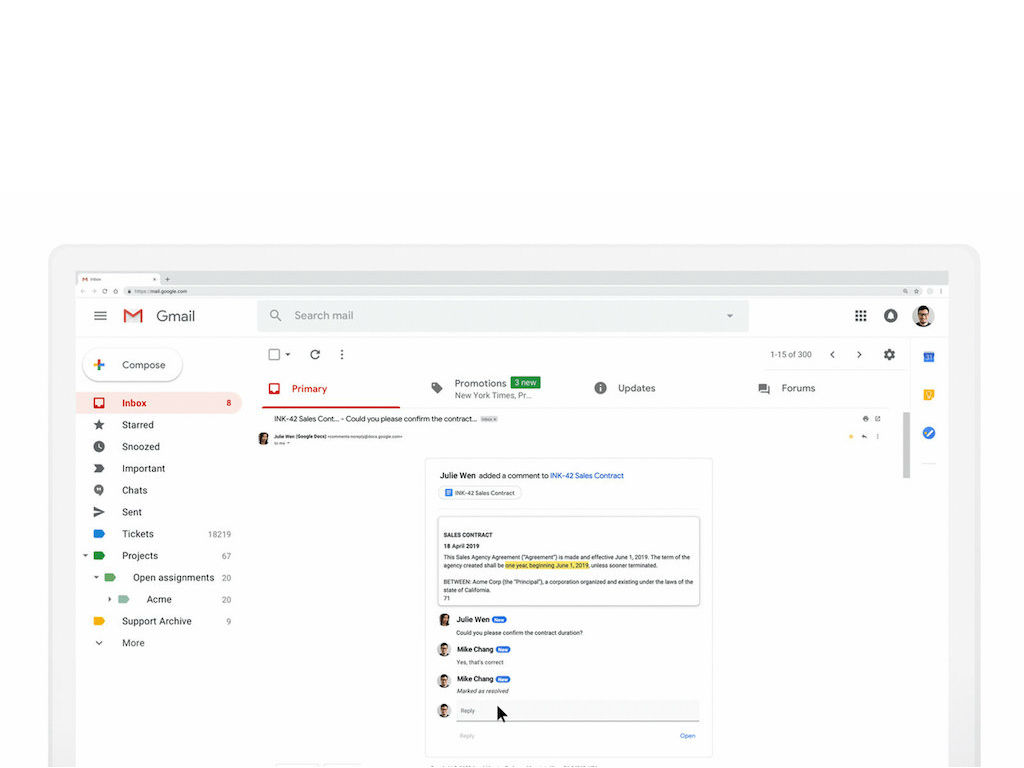Expand the Acme sublabel
The height and width of the screenshot is (768, 1024).
(x=110, y=599)
